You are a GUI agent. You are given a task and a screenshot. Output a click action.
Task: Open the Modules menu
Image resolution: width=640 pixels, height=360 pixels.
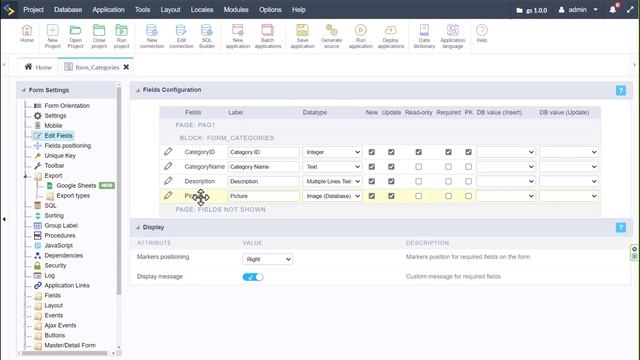236,9
